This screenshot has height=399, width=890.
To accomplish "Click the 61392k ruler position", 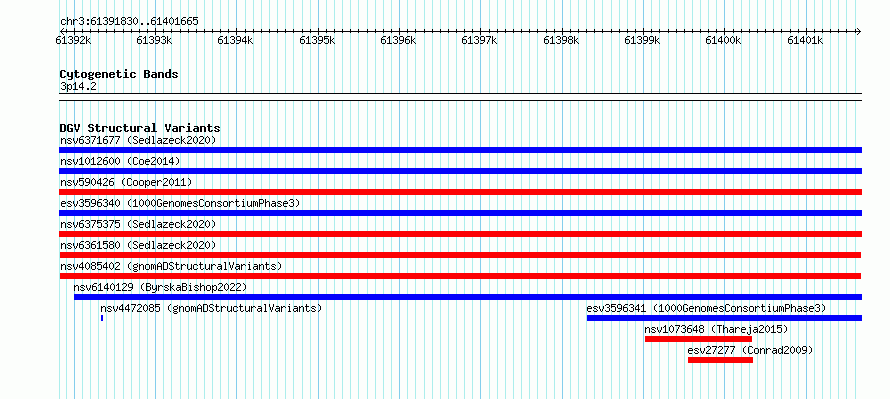I will point(73,40).
